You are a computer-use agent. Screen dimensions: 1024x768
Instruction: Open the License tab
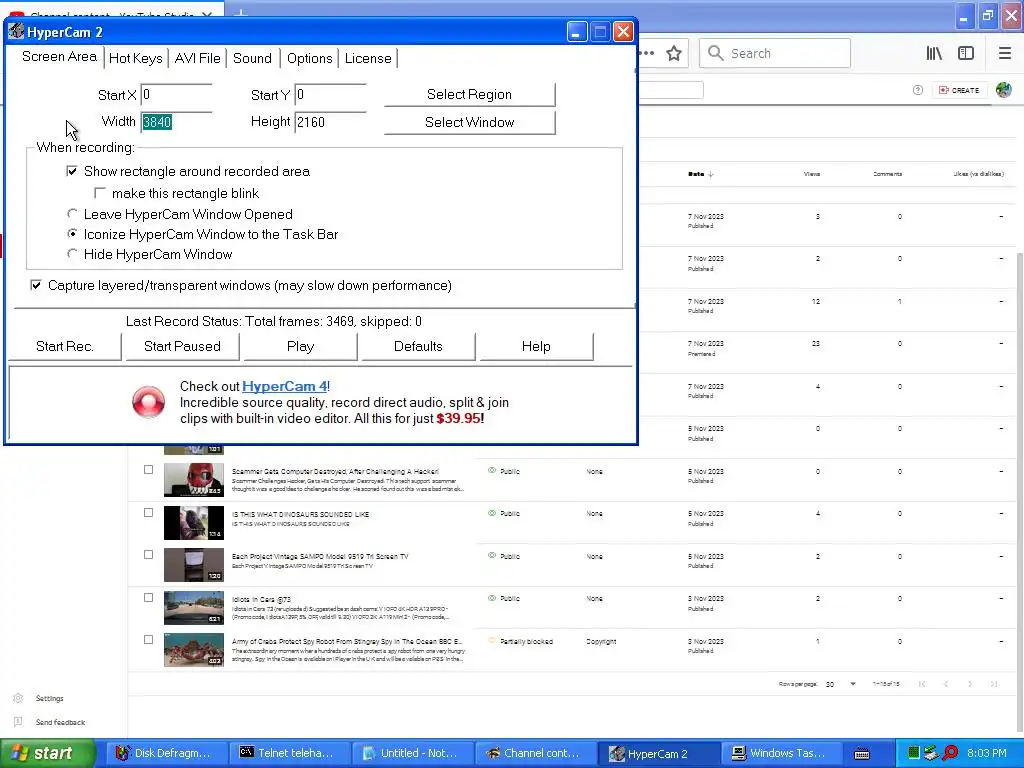pyautogui.click(x=368, y=58)
